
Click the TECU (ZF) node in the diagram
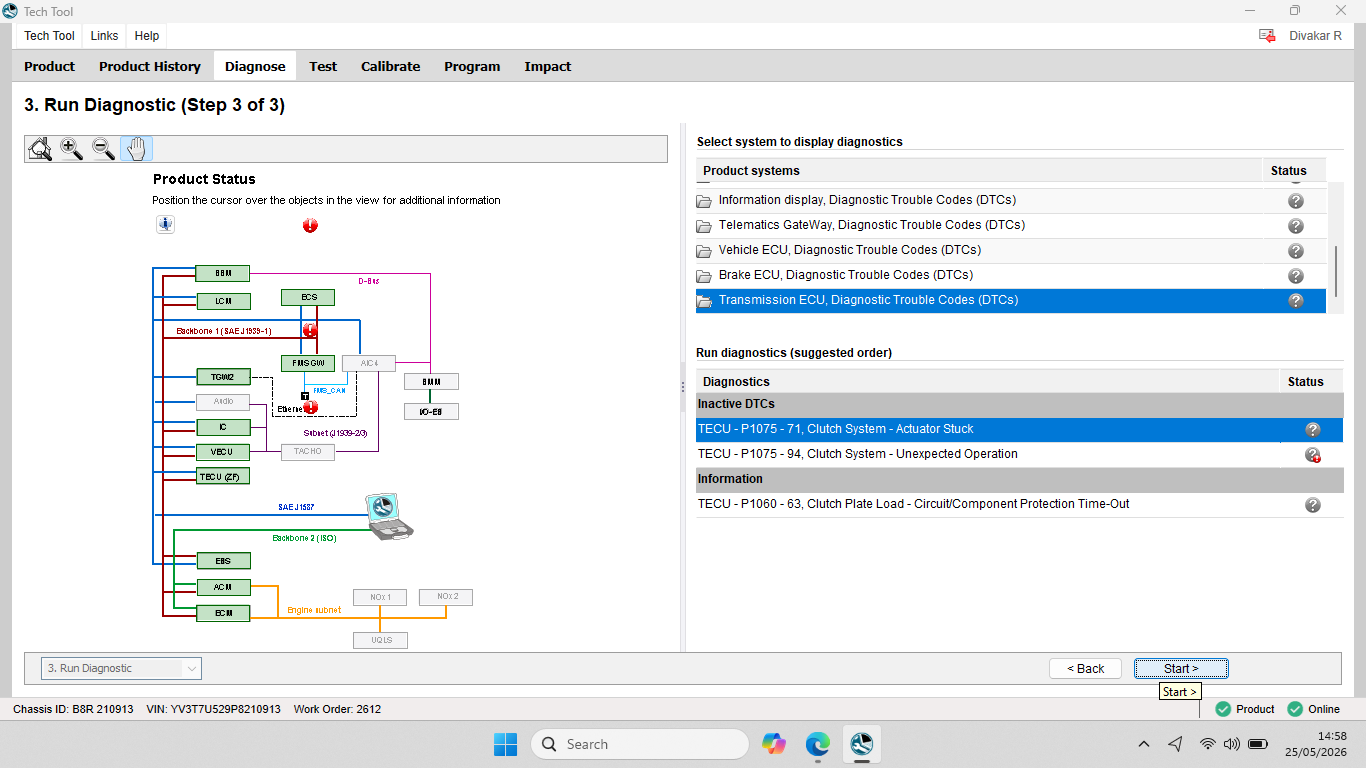pyautogui.click(x=223, y=477)
